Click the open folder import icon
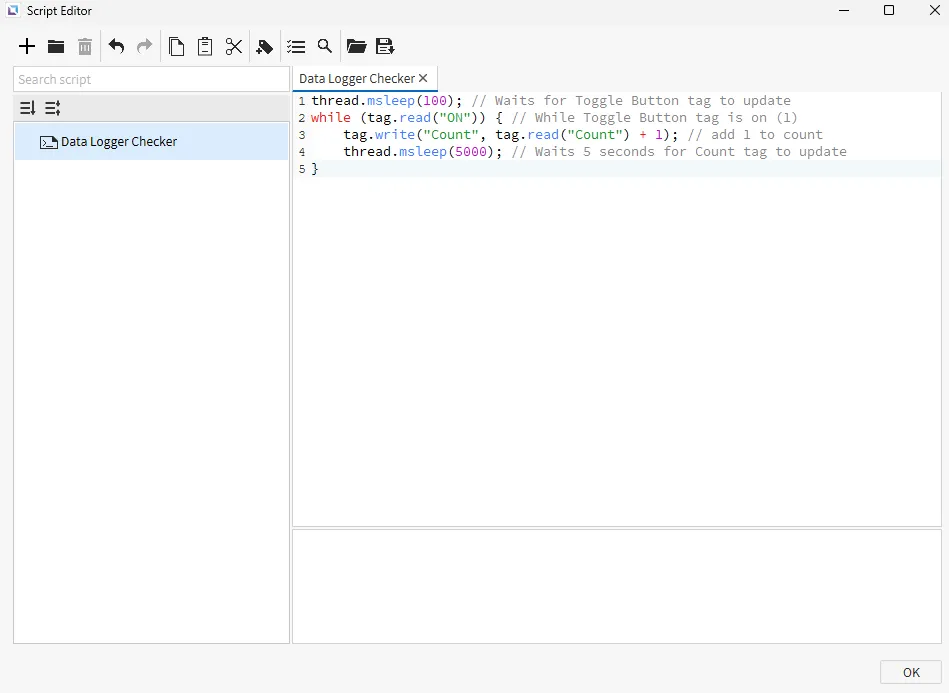949x693 pixels. (356, 46)
